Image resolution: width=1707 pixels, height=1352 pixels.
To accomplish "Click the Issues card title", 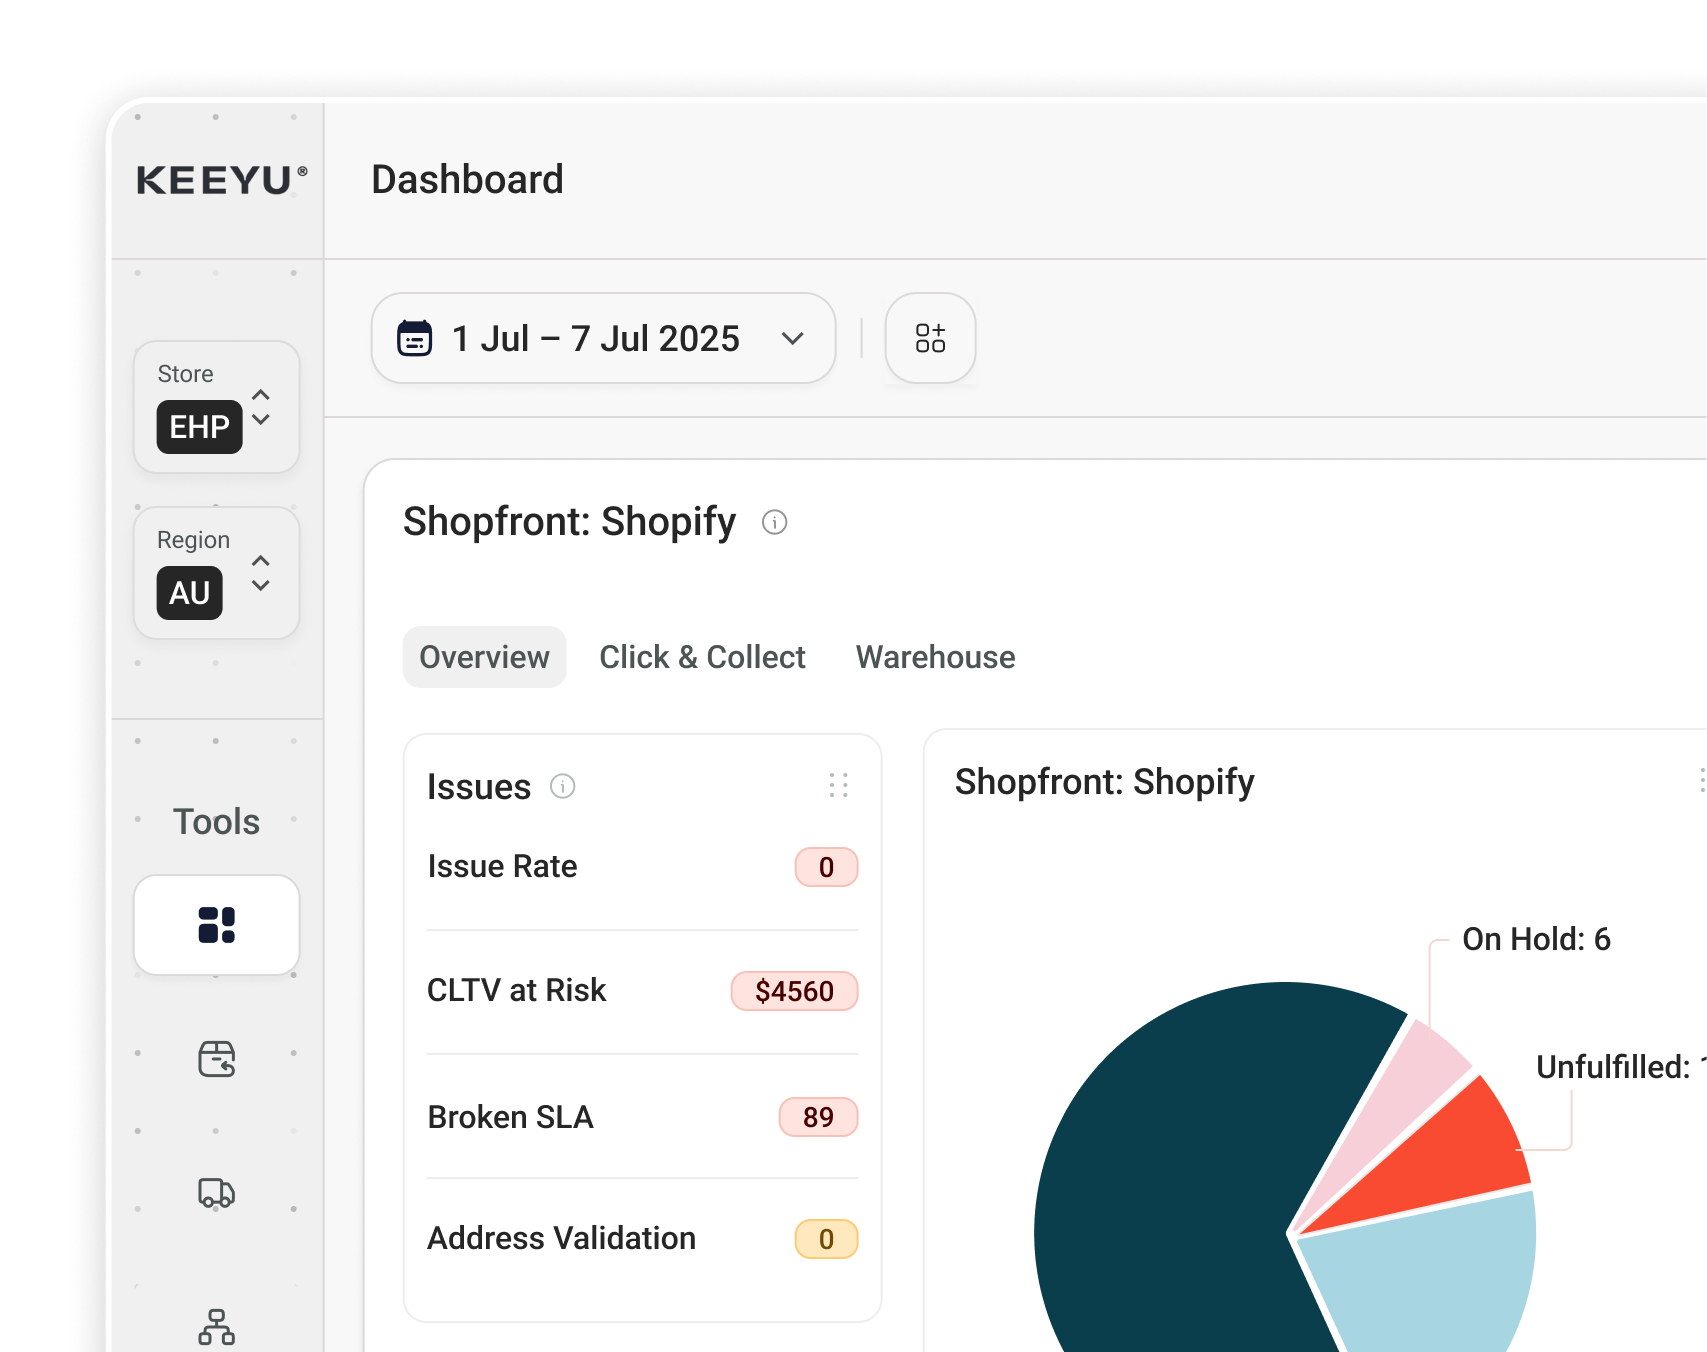I will click(x=479, y=787).
